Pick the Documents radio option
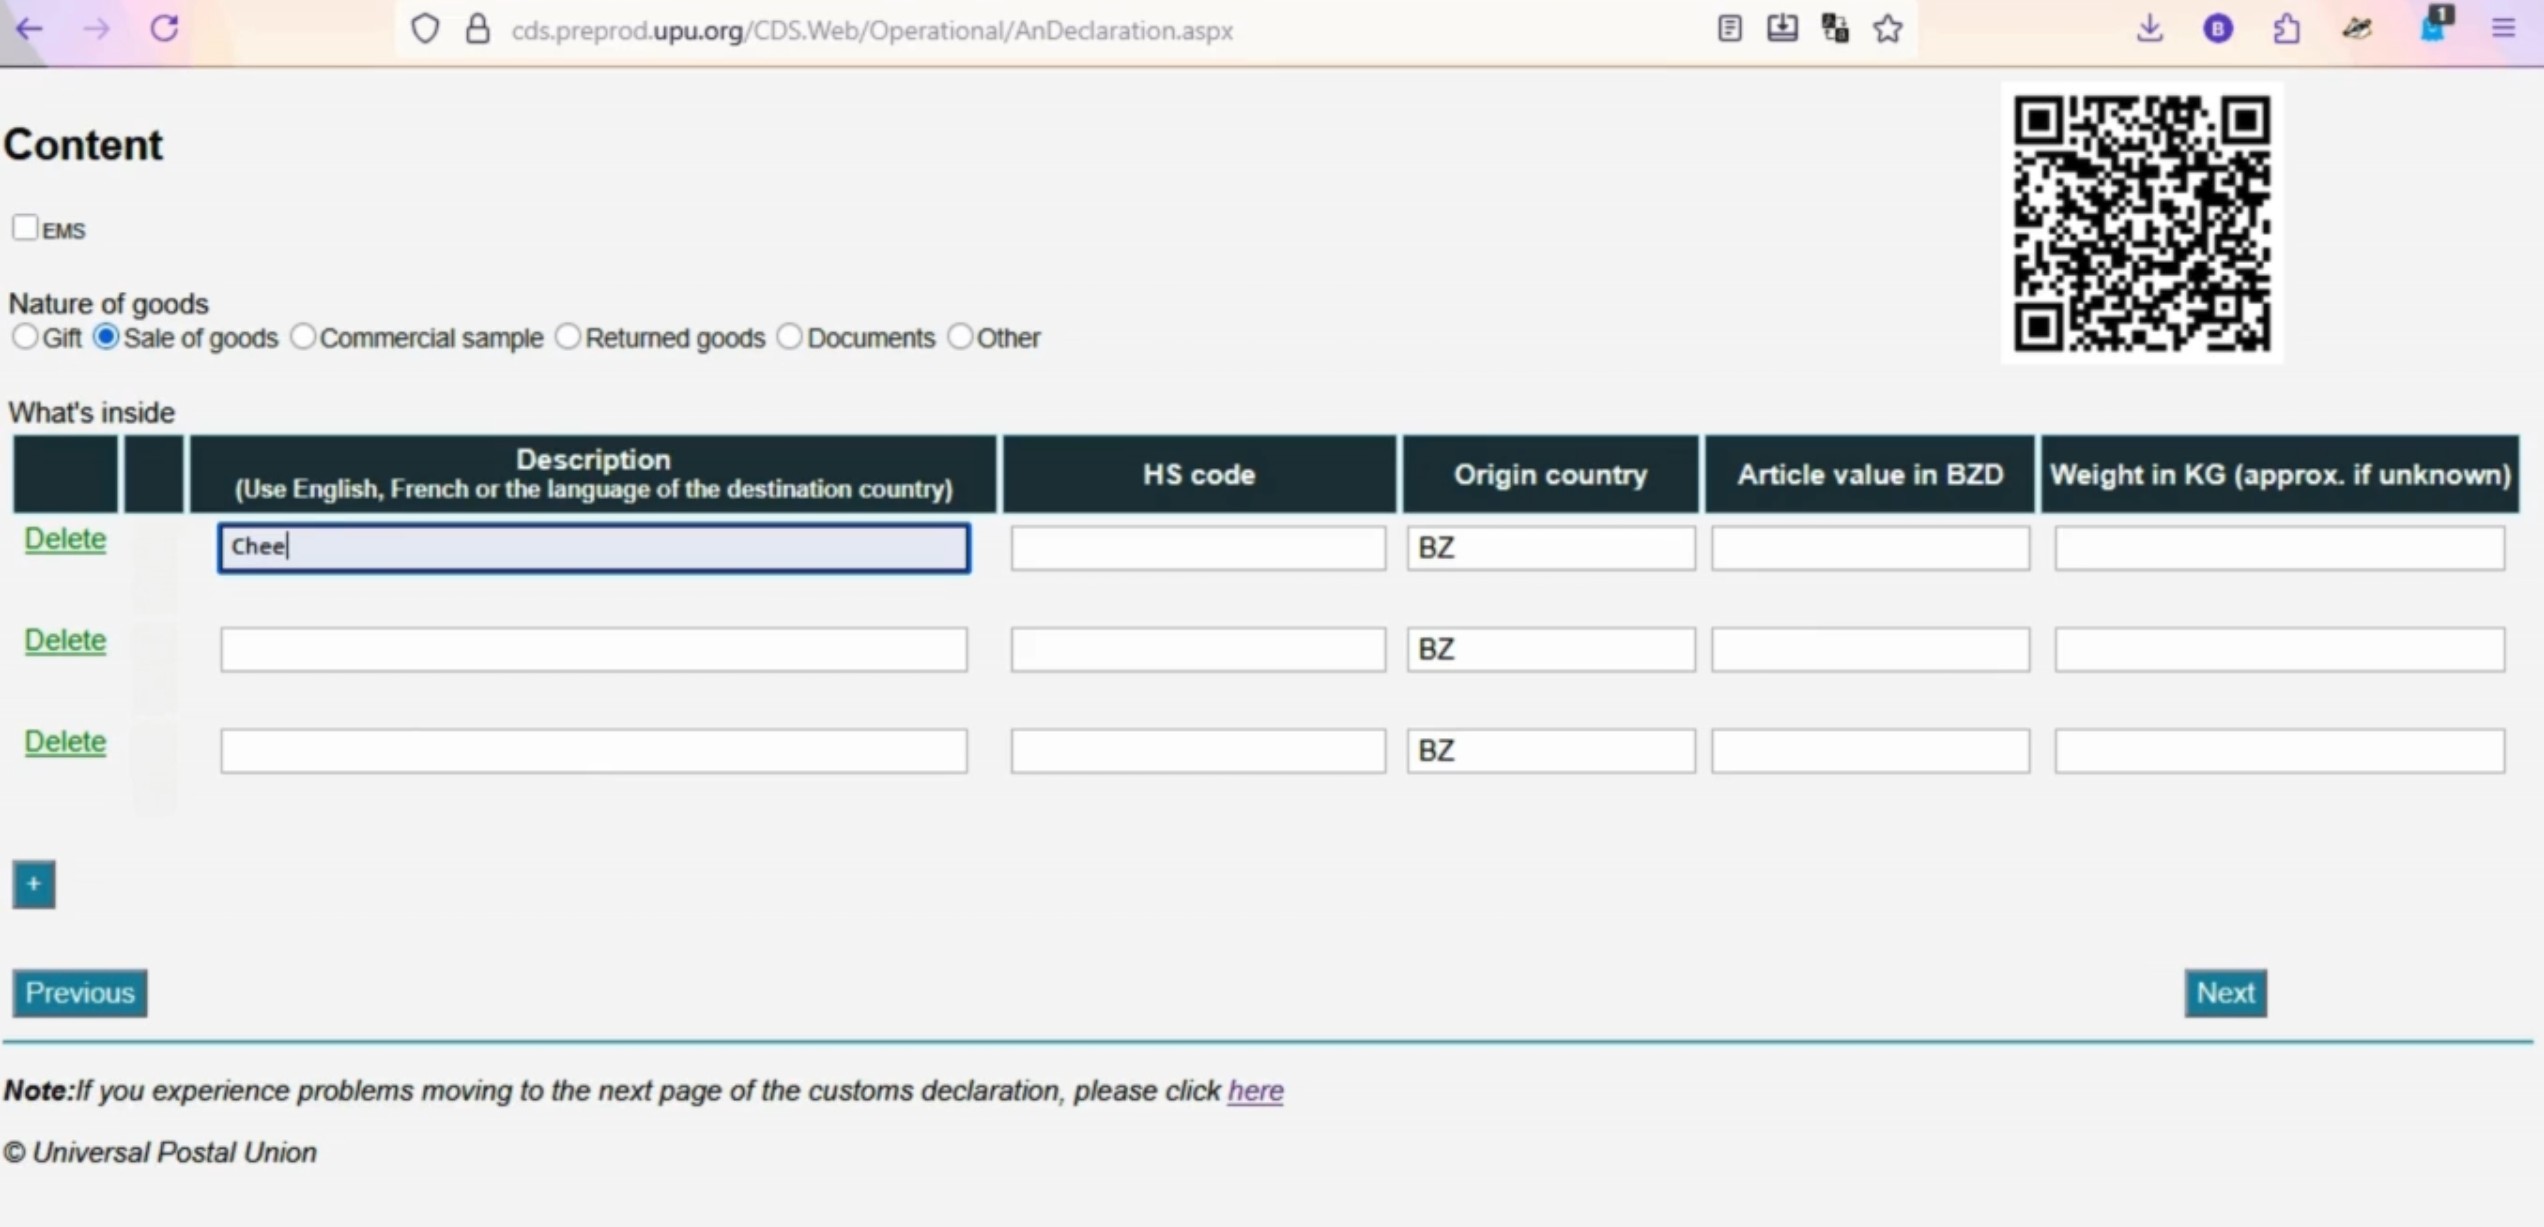This screenshot has height=1227, width=2544. click(790, 337)
